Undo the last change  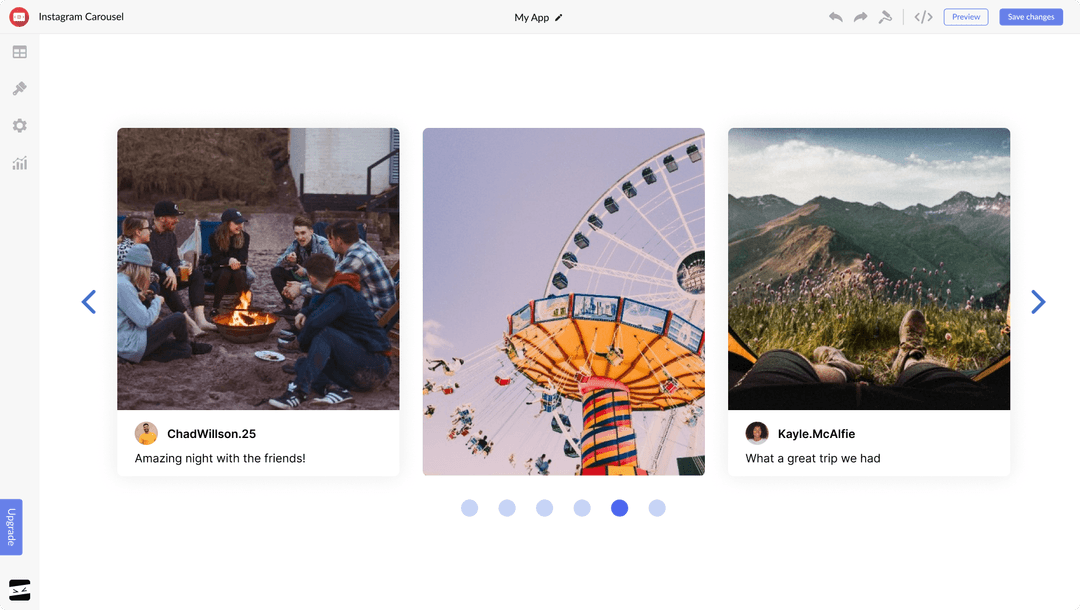836,17
